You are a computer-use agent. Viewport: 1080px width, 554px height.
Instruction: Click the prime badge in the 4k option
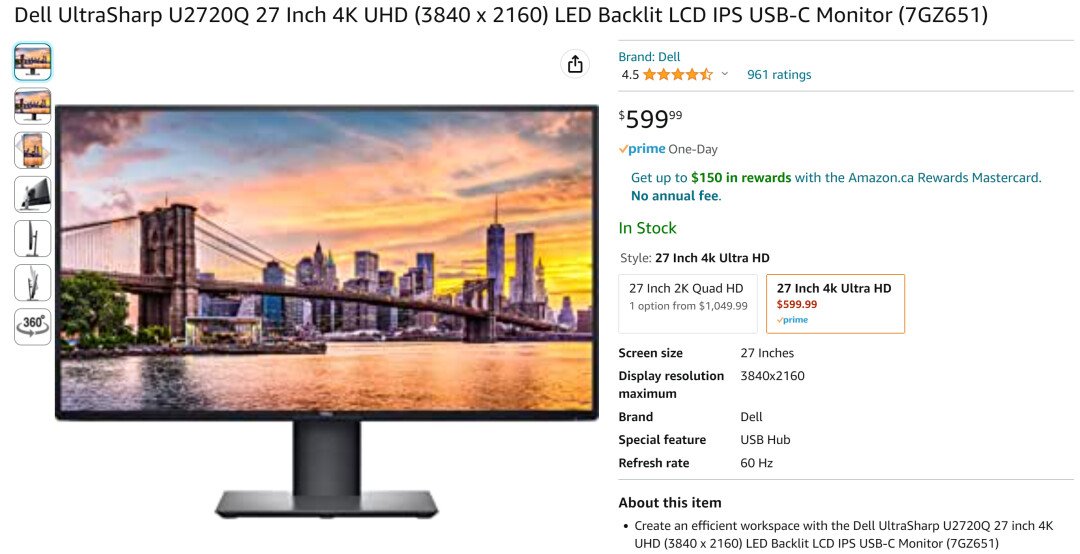click(x=793, y=320)
